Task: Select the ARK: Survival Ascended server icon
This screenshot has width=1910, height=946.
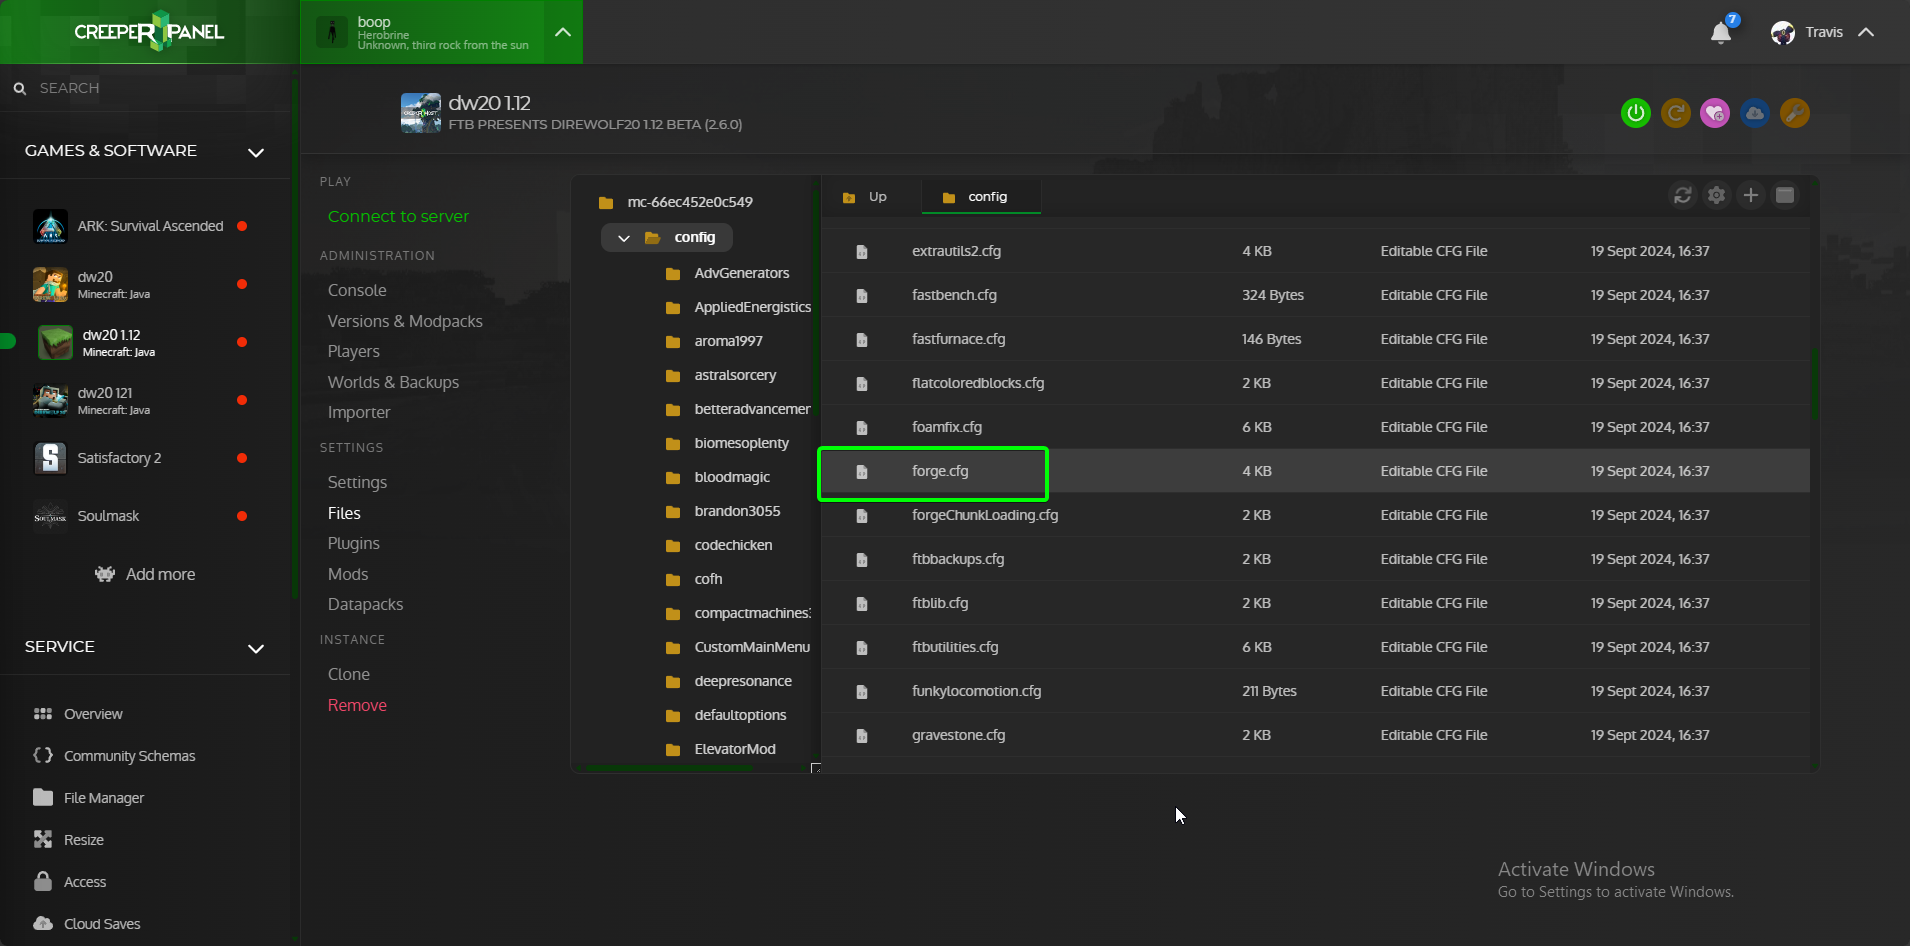Action: (50, 226)
